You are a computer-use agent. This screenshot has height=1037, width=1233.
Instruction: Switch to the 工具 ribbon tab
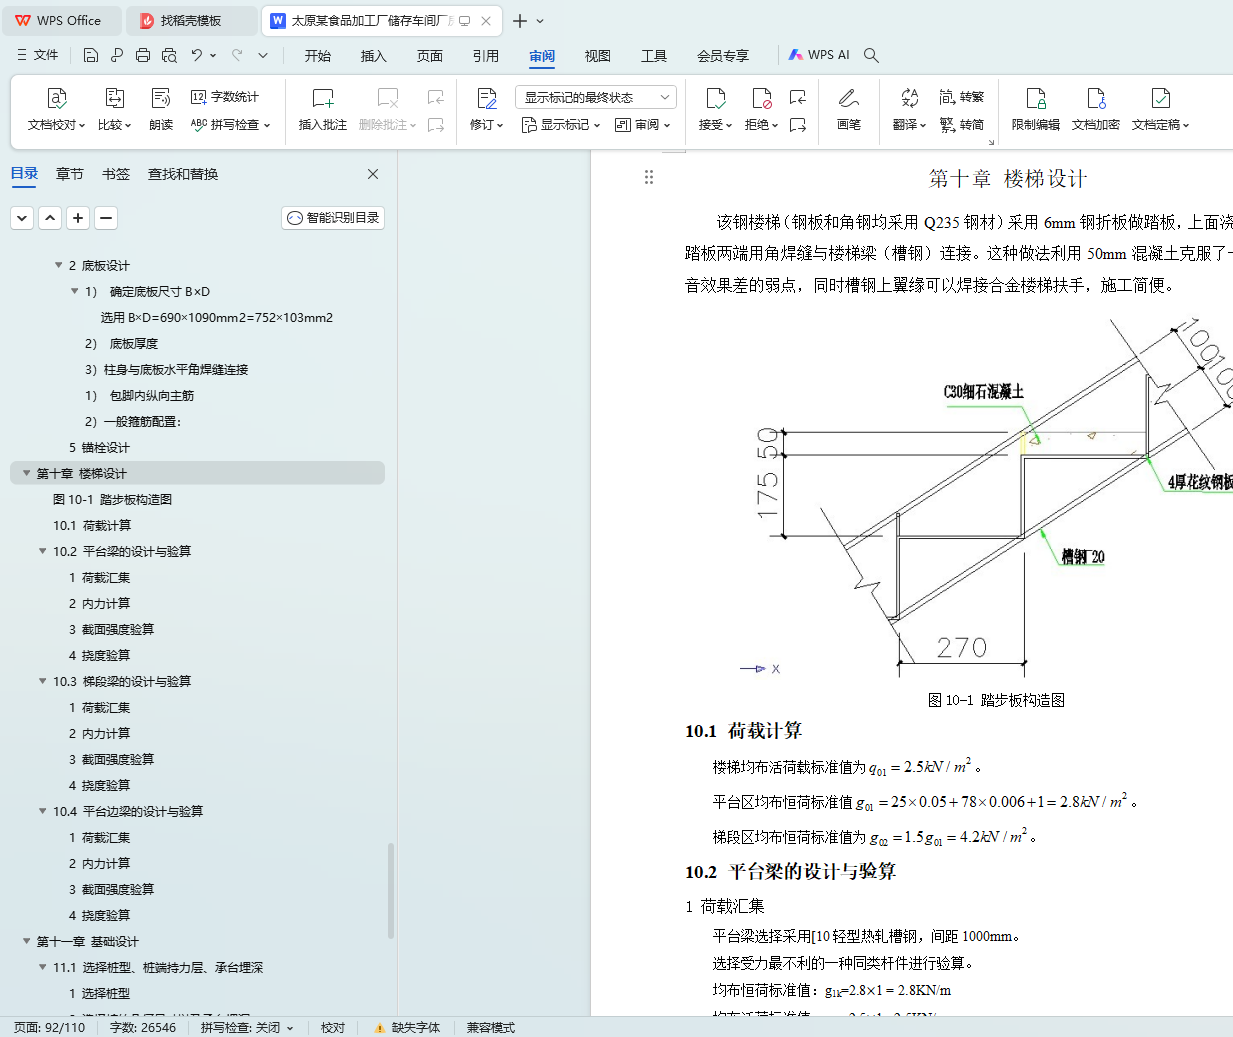[654, 56]
